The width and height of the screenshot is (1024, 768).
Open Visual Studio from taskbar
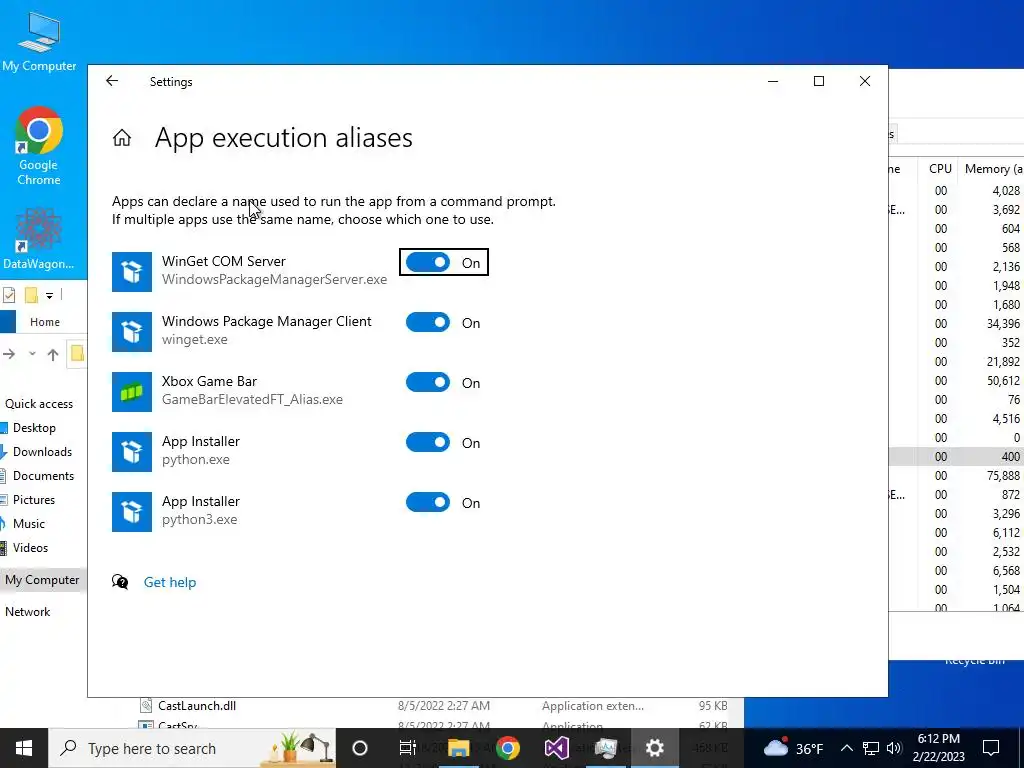pos(557,748)
